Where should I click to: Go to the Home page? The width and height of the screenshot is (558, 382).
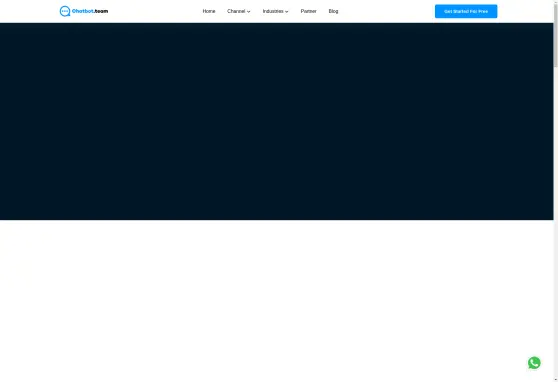[209, 11]
